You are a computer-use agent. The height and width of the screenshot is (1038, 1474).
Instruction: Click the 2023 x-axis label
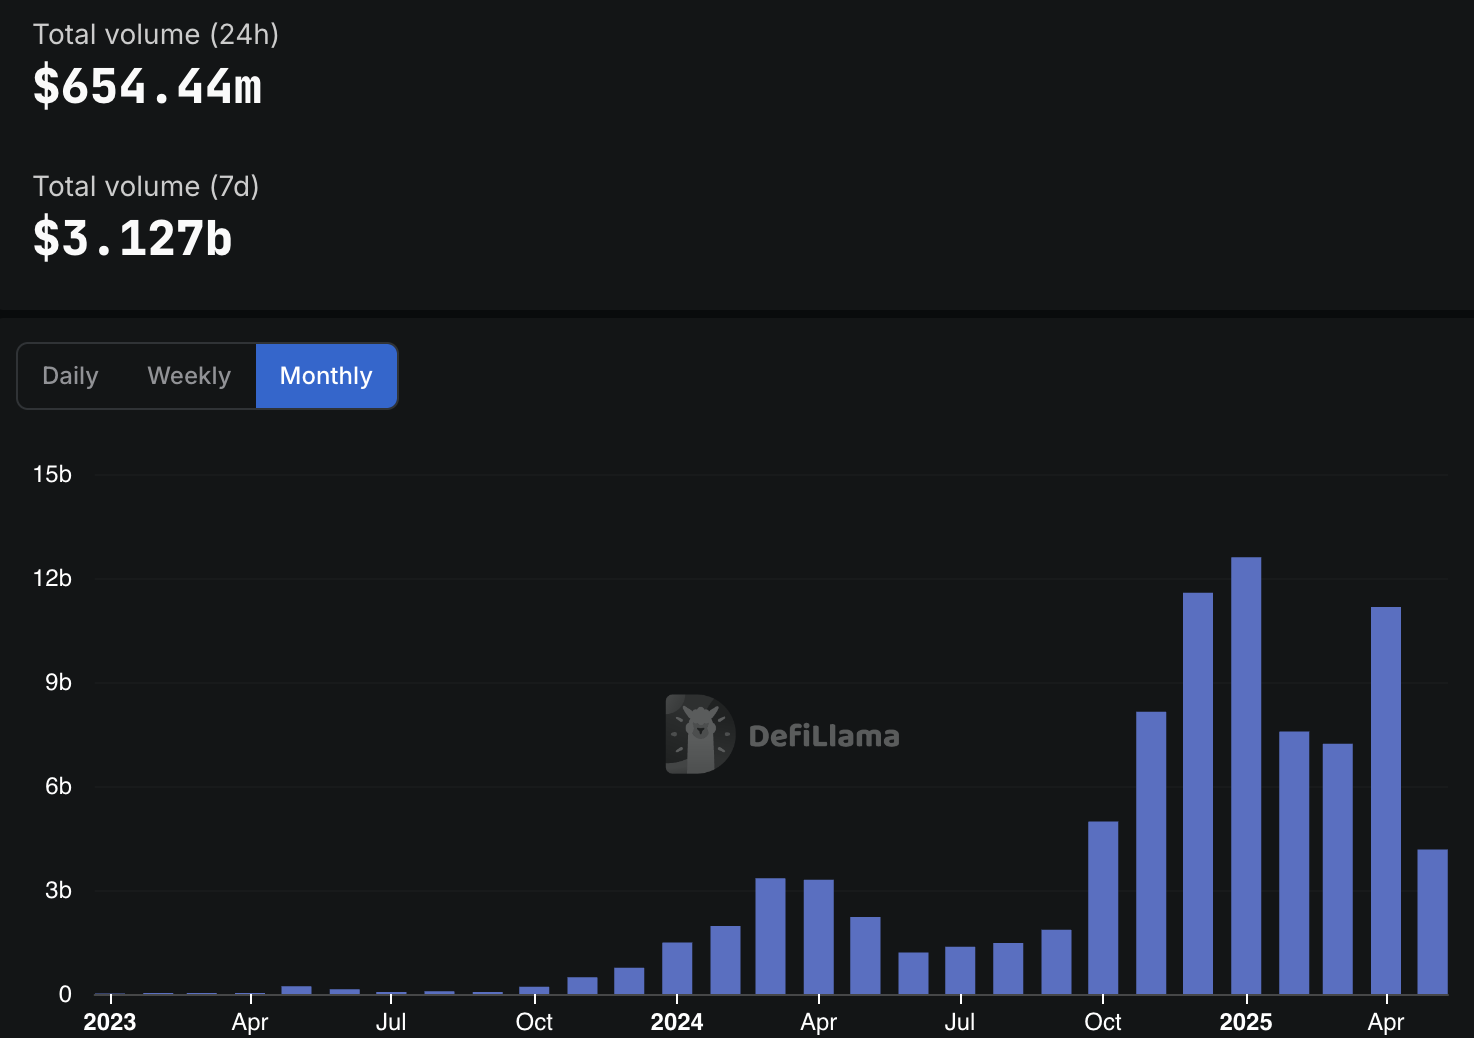pos(110,1022)
